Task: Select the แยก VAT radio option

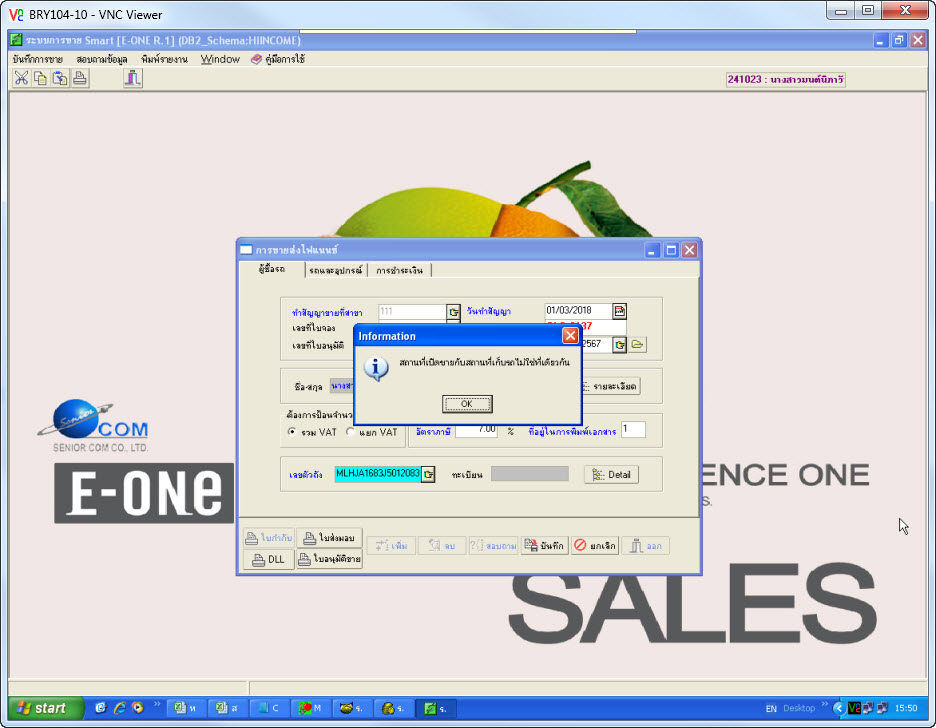Action: point(351,432)
